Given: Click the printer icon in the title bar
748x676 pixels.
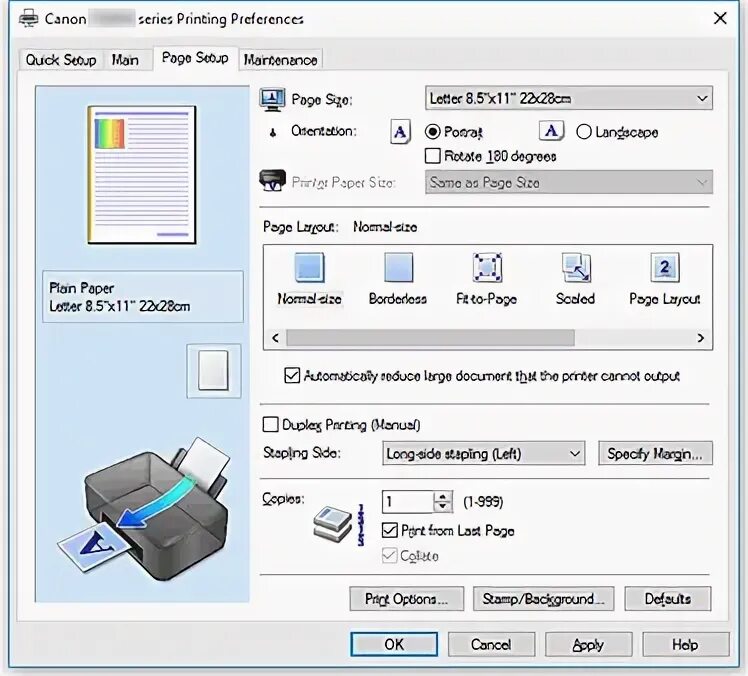Looking at the screenshot, I should coord(28,19).
